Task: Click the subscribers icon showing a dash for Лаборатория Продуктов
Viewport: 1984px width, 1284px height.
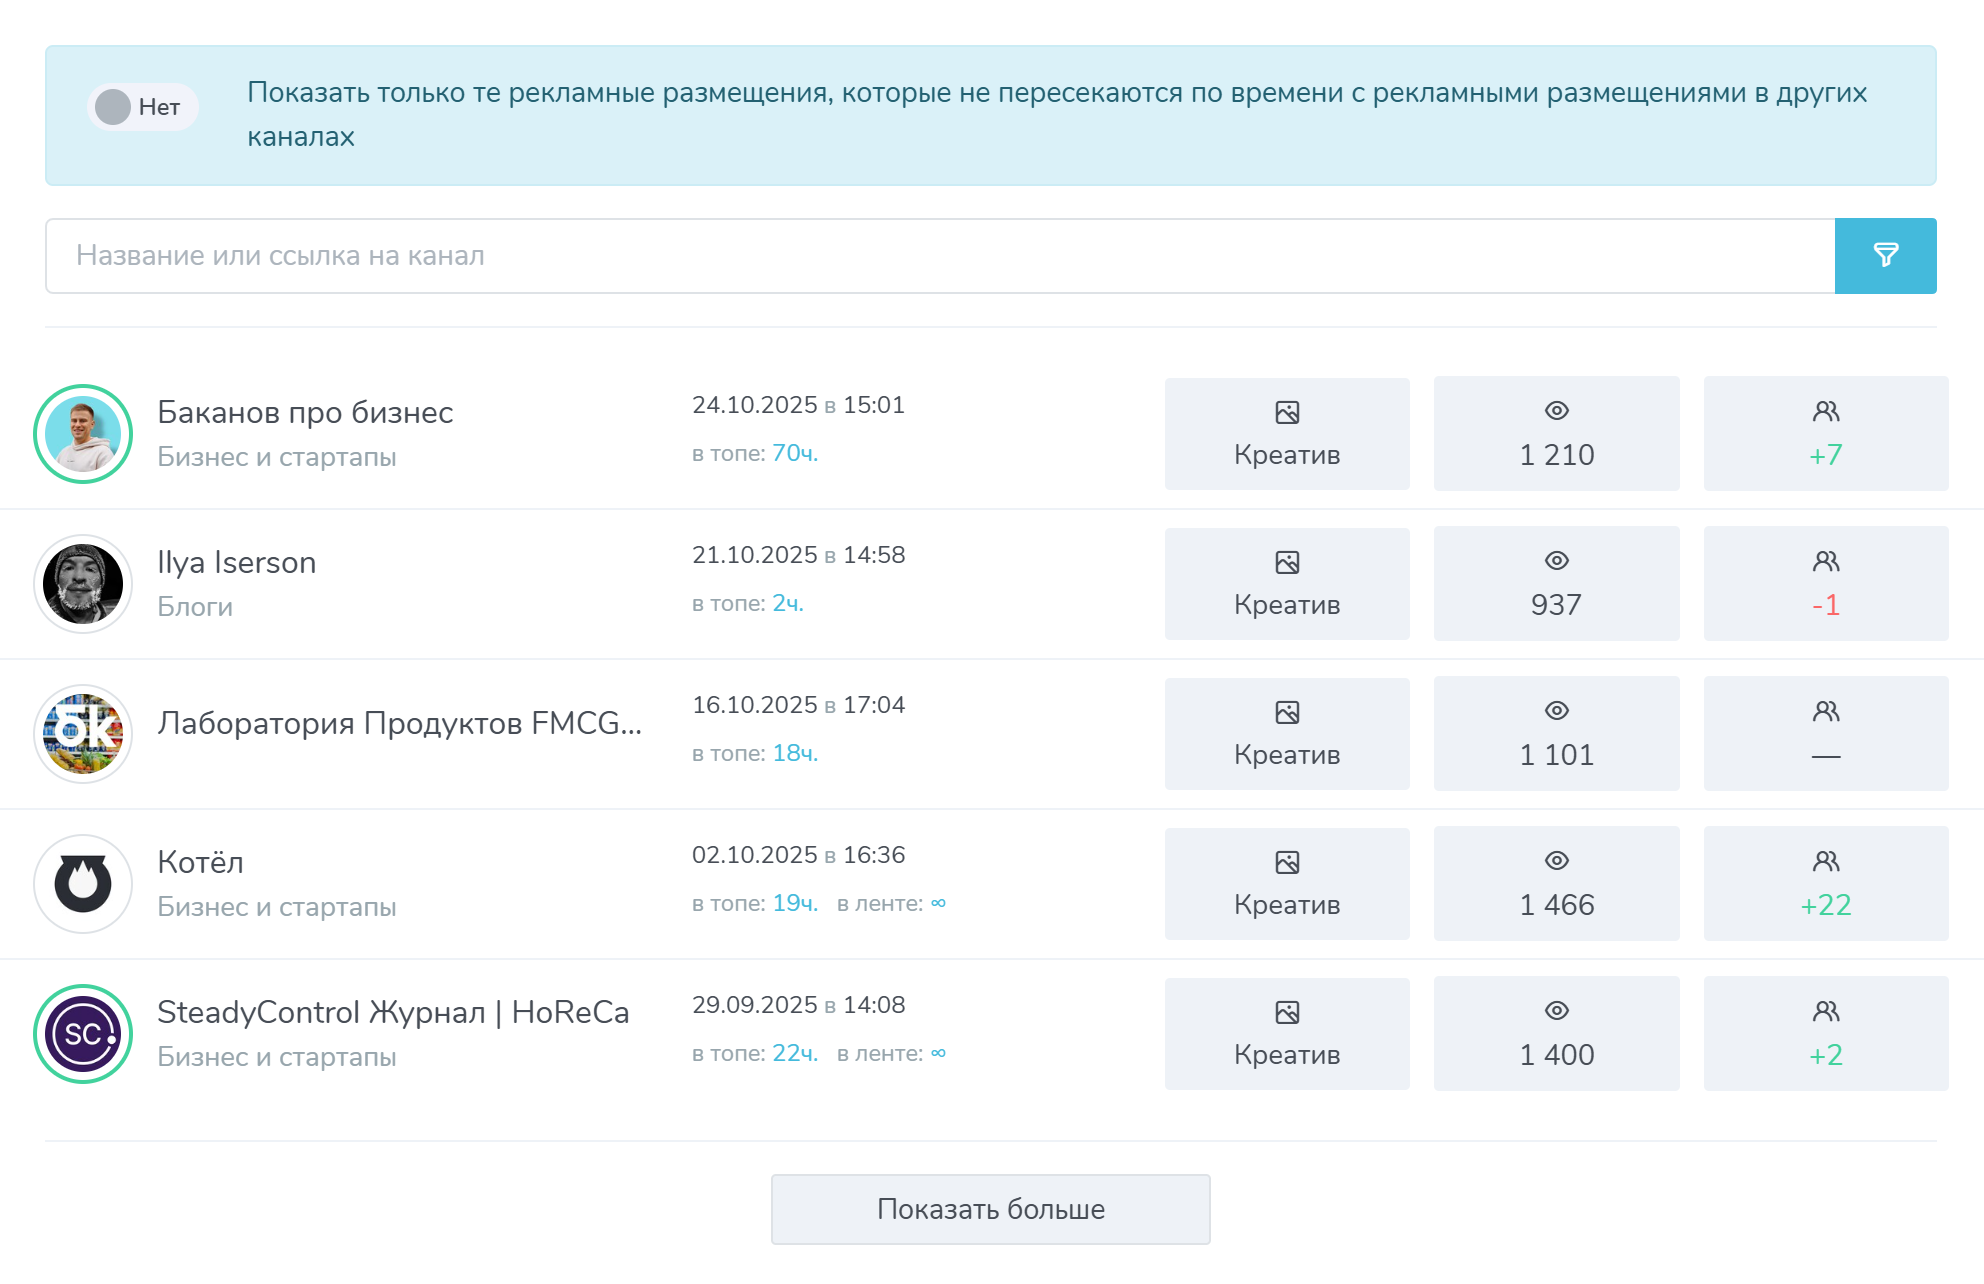Action: pyautogui.click(x=1826, y=710)
